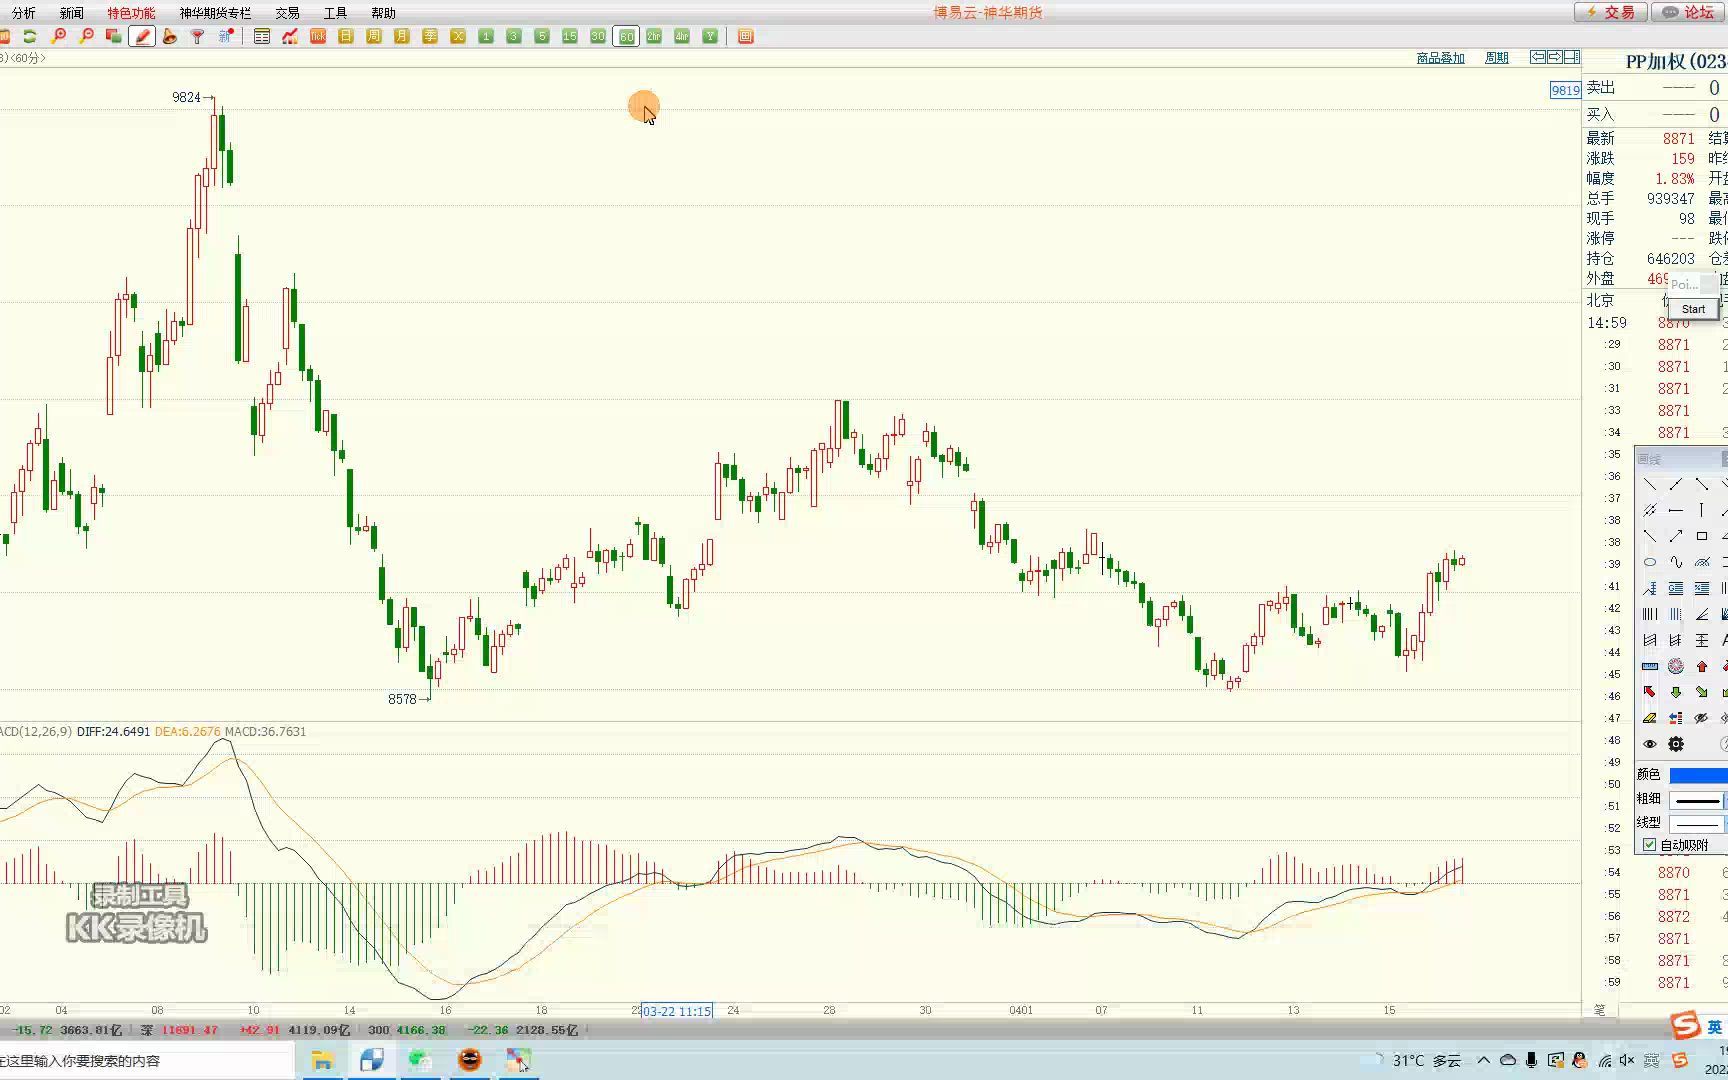Viewport: 1728px width, 1080px height.
Task: Select the green down arrow marker tool
Action: pyautogui.click(x=1676, y=692)
